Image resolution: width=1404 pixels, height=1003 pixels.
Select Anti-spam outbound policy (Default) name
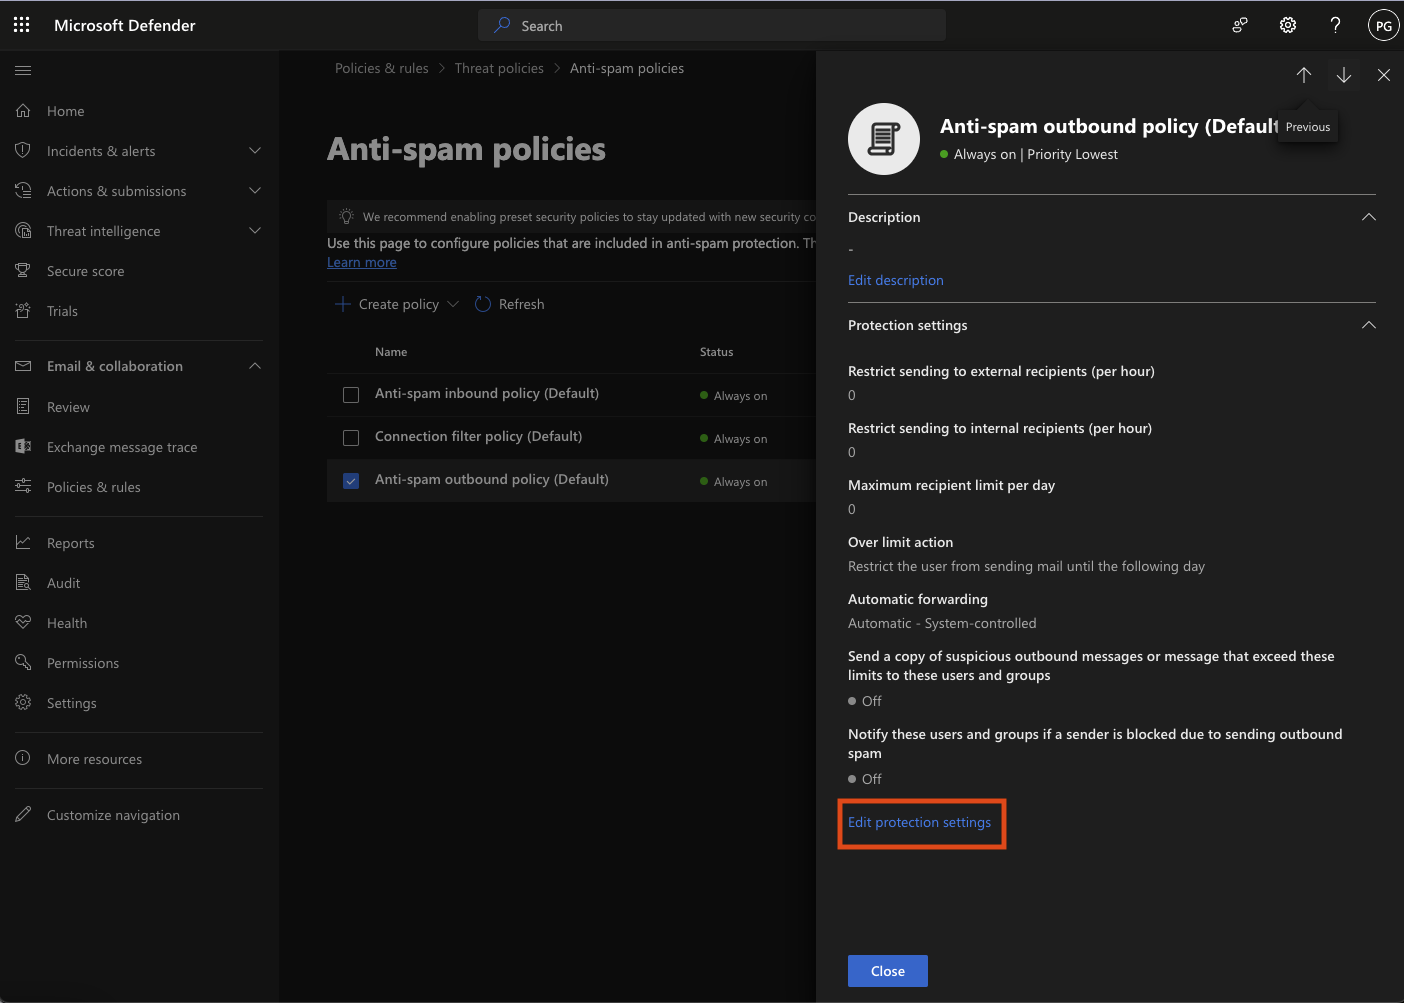point(492,479)
